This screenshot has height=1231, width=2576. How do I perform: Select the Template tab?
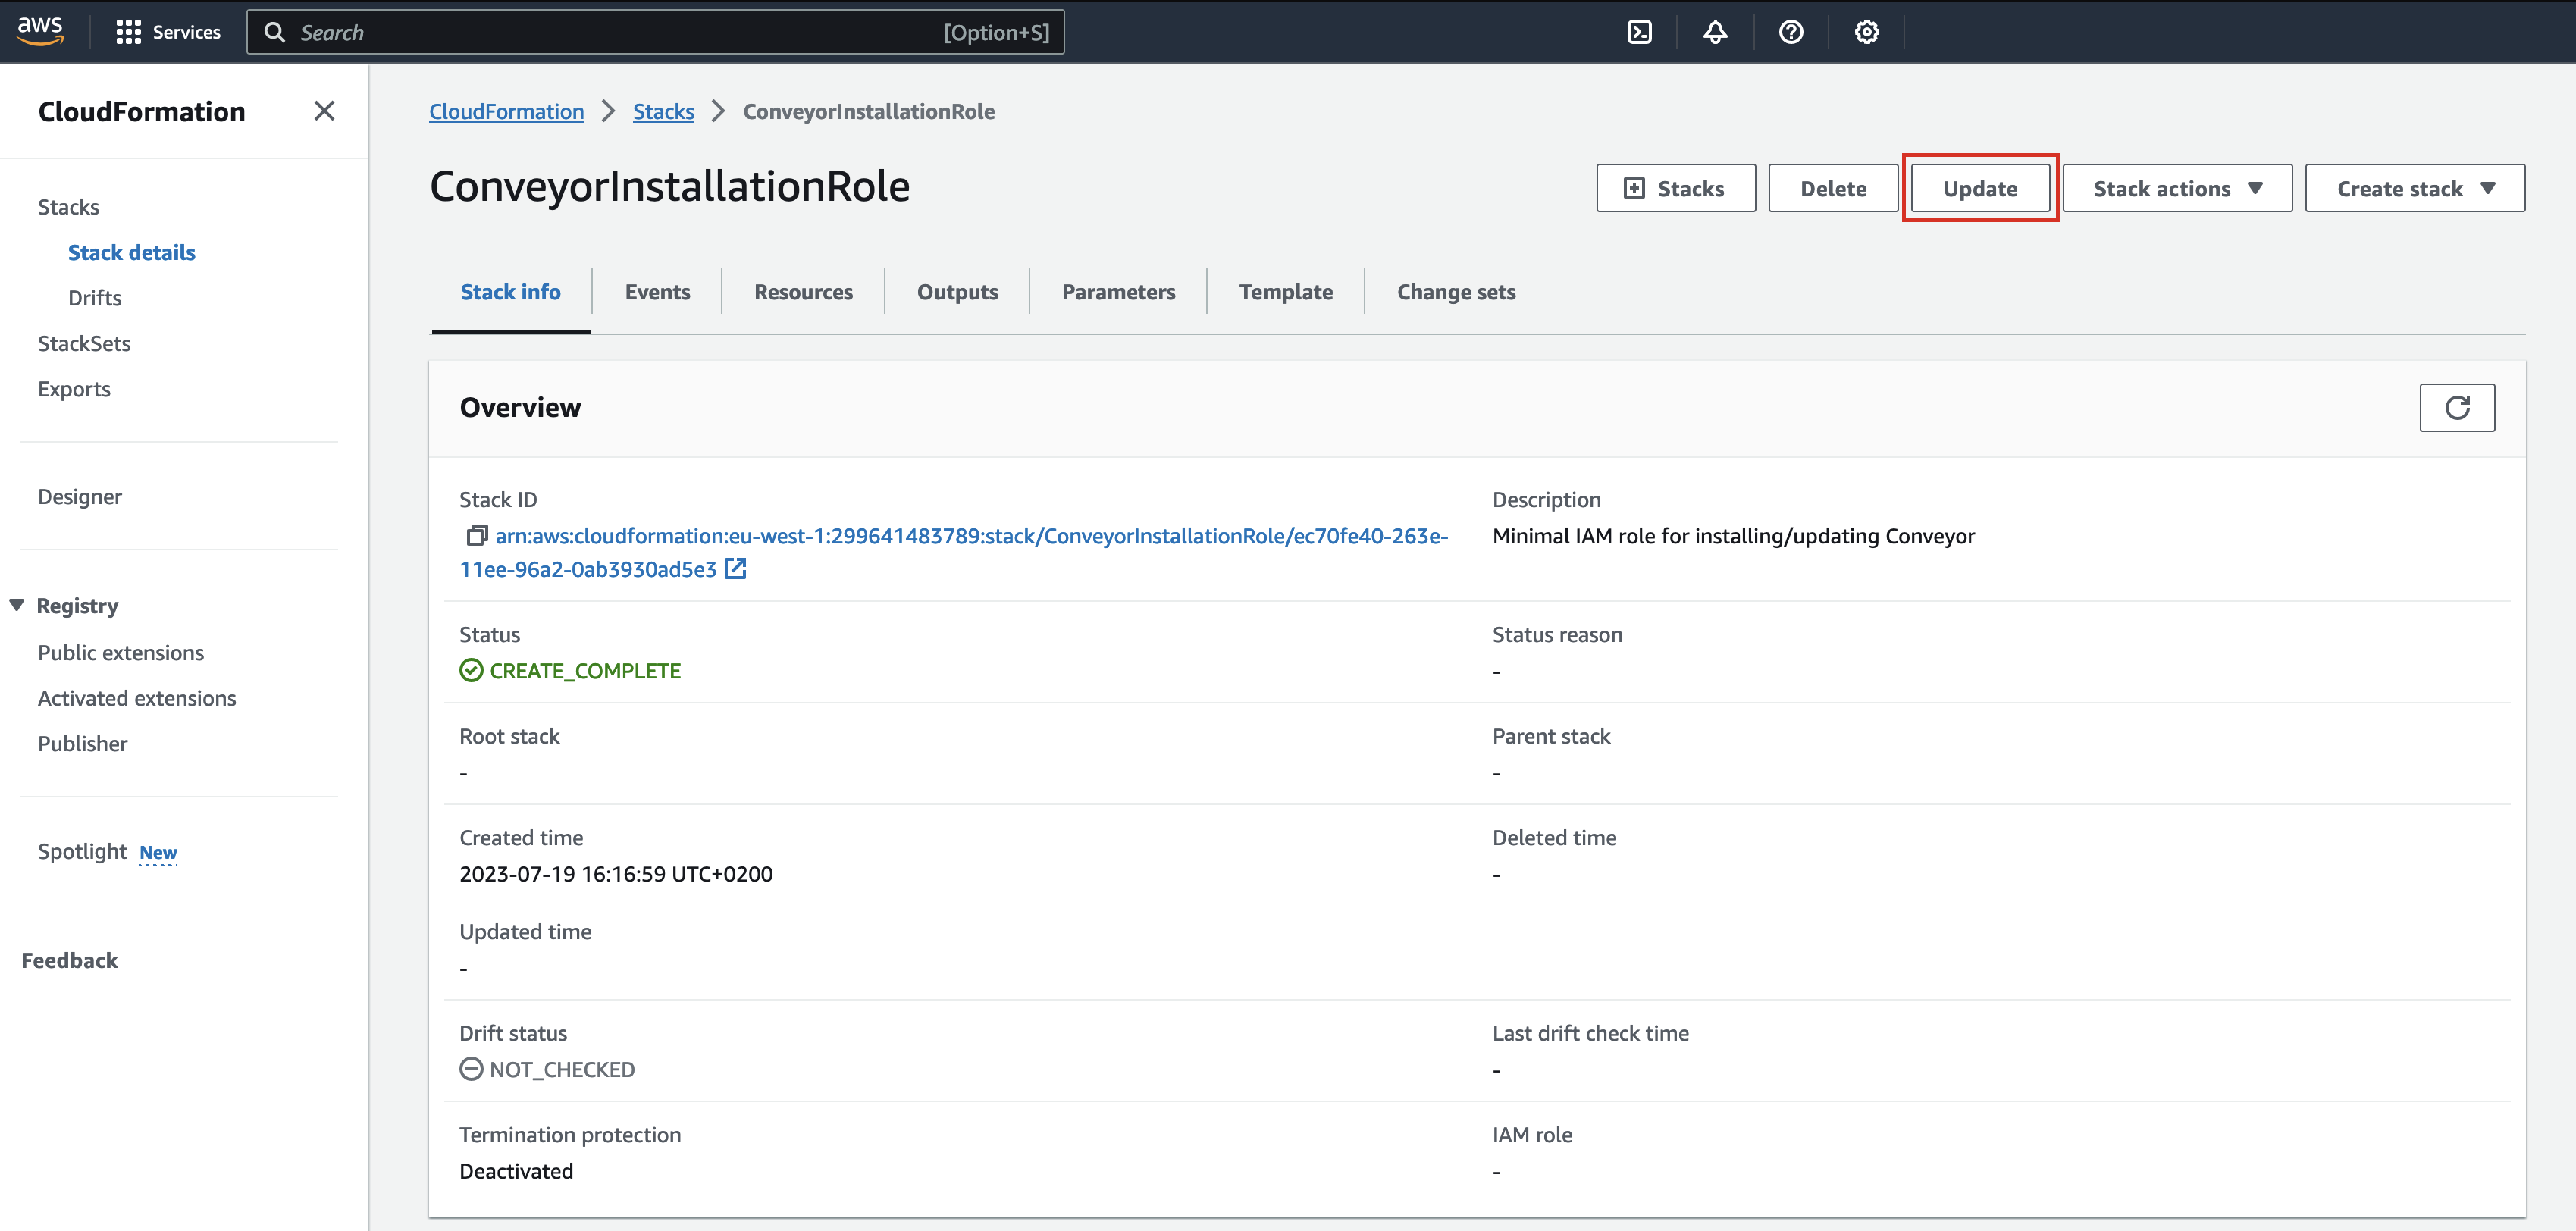tap(1286, 291)
